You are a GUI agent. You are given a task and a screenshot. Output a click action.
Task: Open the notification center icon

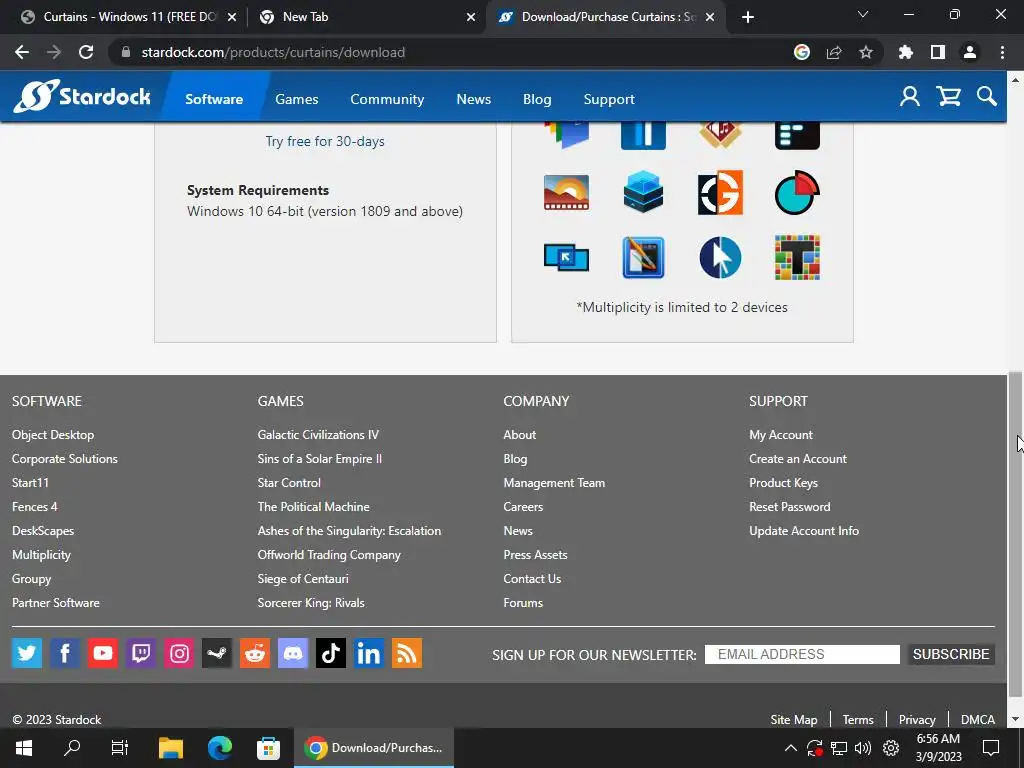tap(991, 748)
